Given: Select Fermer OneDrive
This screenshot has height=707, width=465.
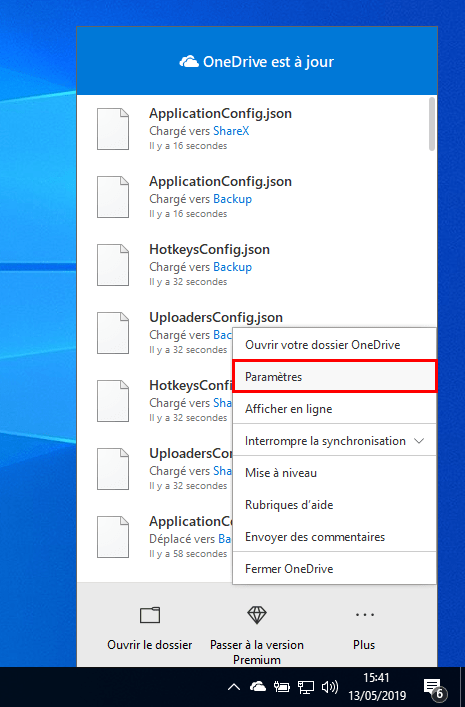Looking at the screenshot, I should [x=334, y=569].
